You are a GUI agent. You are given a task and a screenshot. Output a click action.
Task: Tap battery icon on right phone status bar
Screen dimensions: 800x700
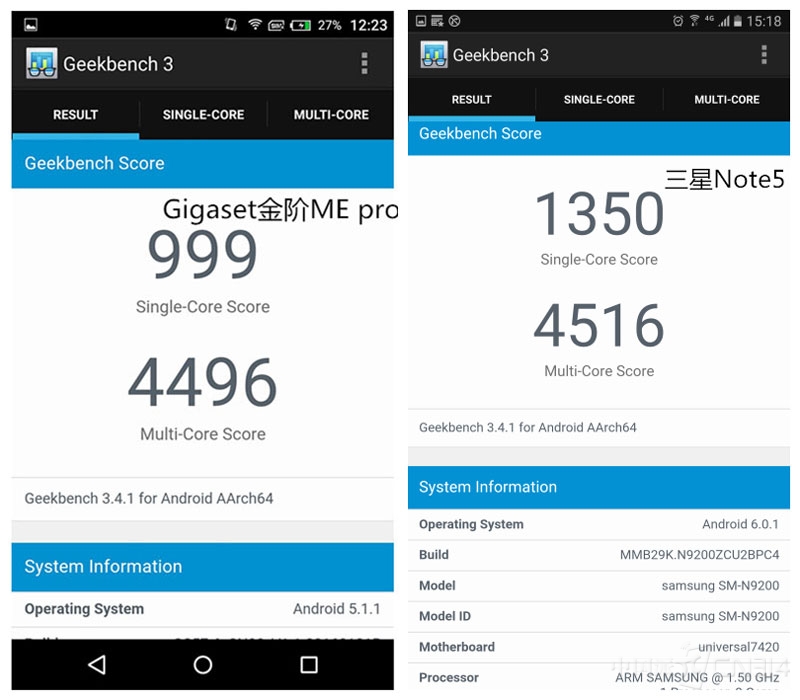coord(737,21)
